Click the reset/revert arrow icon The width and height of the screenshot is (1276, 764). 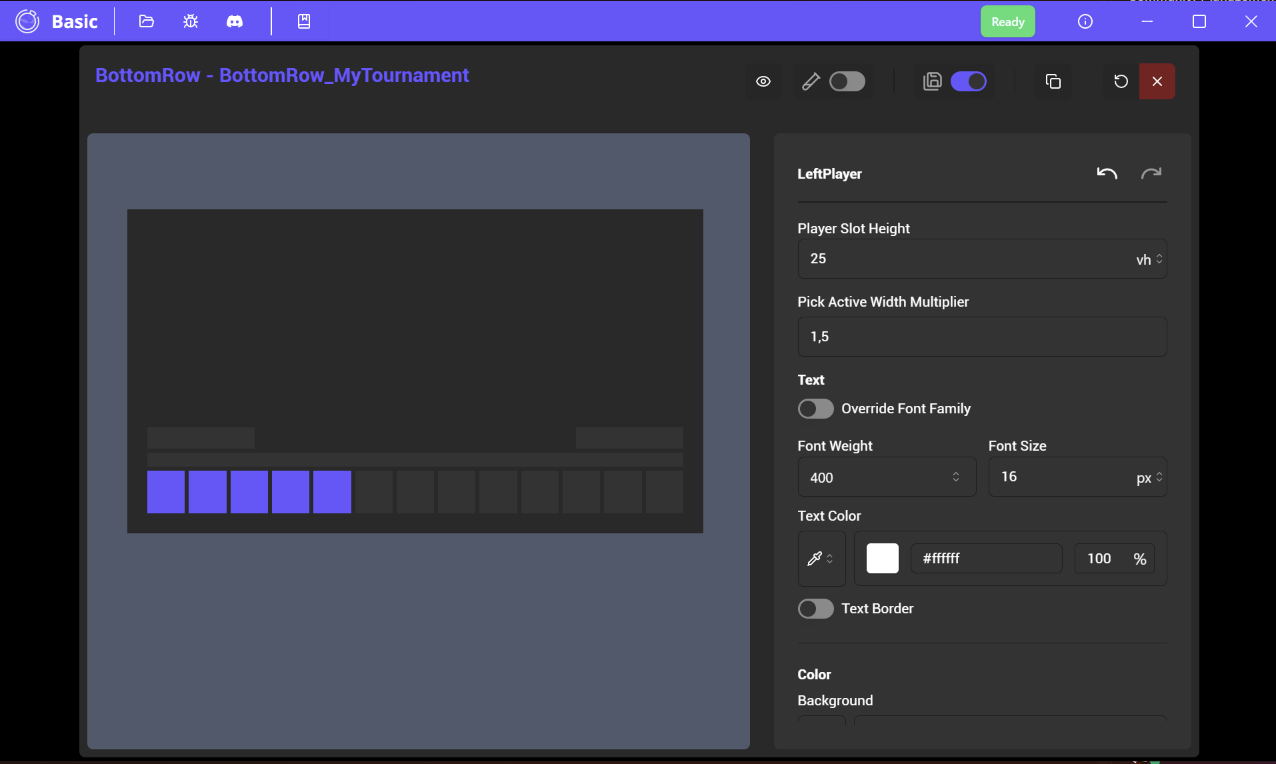[x=1121, y=82]
